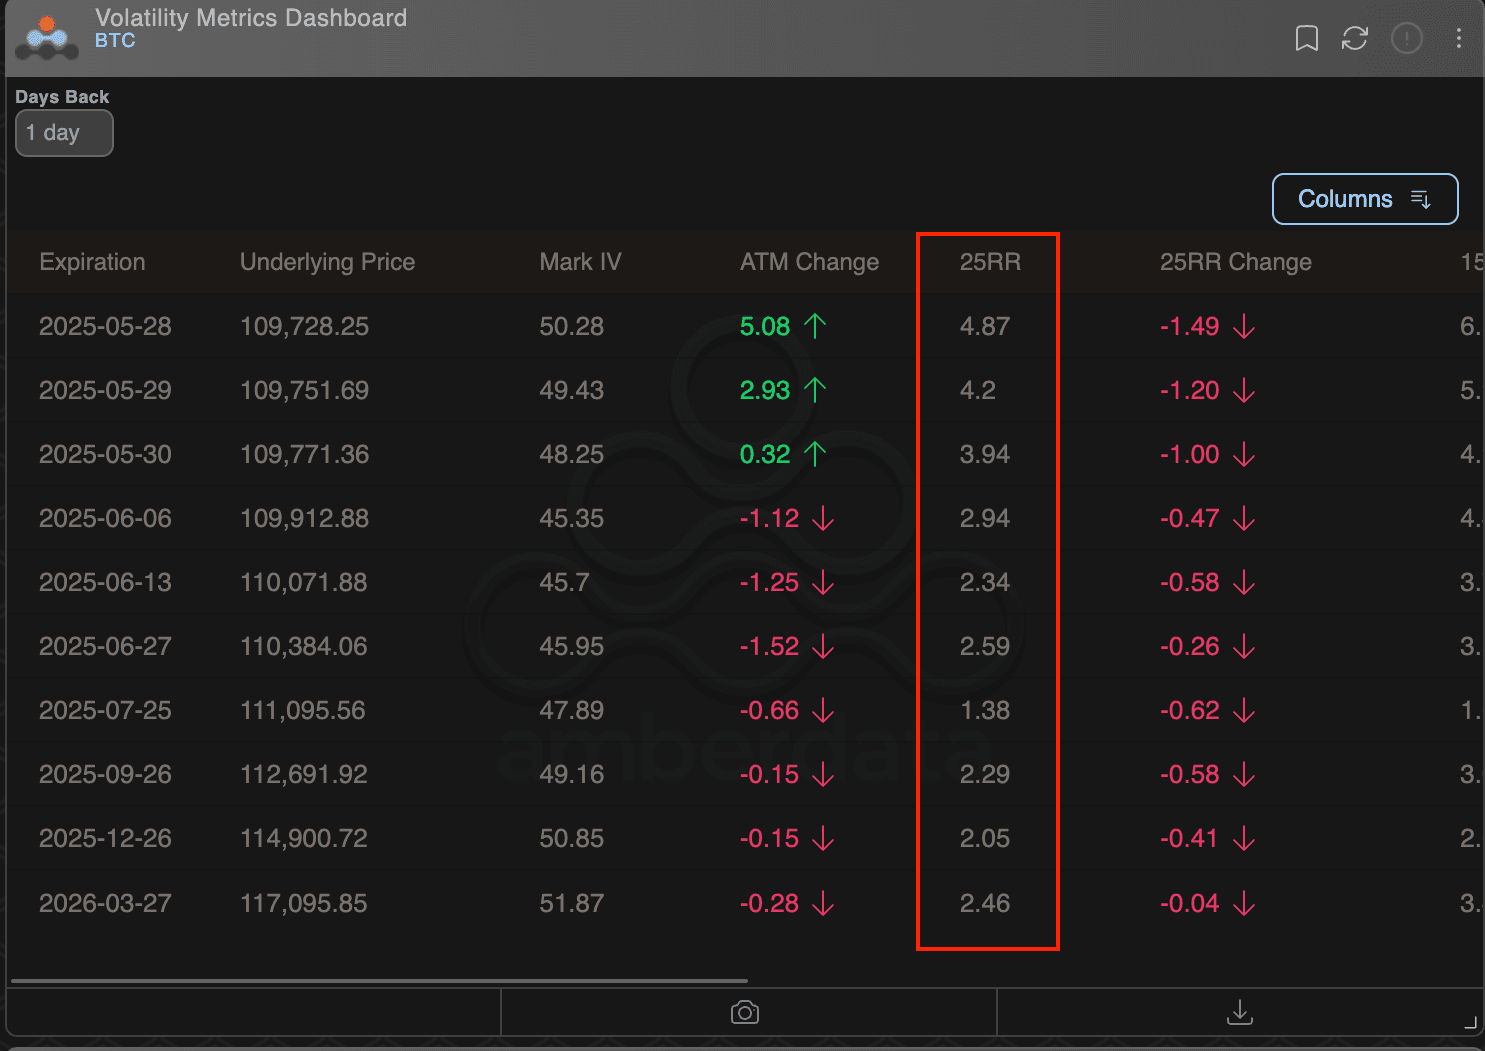Click 25RR Change value -0.62
Image resolution: width=1485 pixels, height=1051 pixels.
[x=1189, y=710]
